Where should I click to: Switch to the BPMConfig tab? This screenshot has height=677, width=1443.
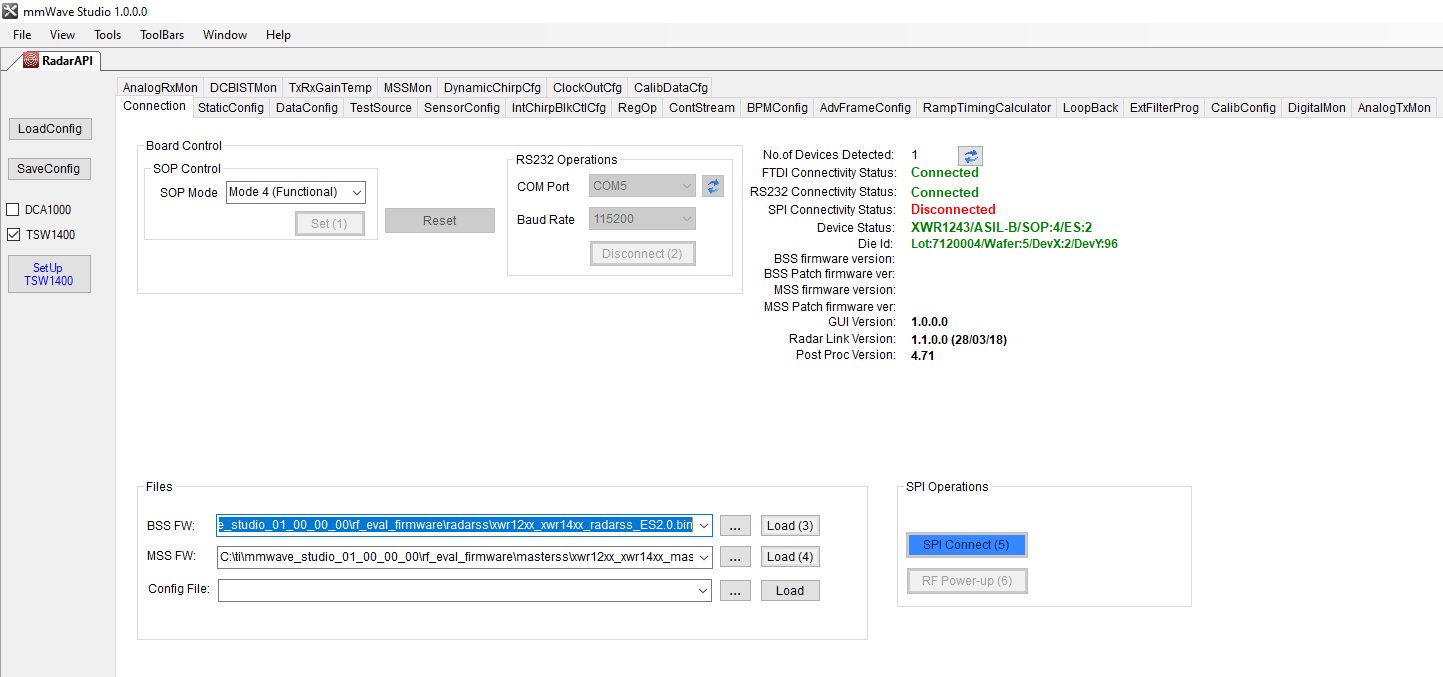[x=777, y=107]
